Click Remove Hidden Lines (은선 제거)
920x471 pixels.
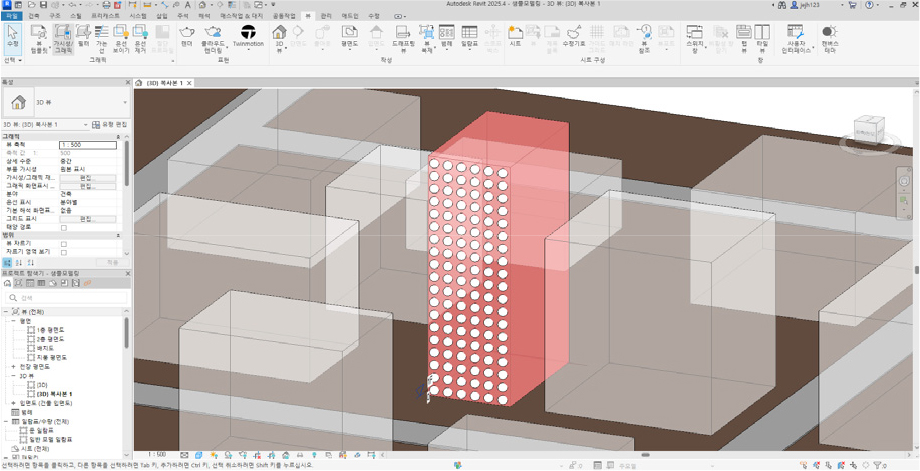[x=140, y=39]
